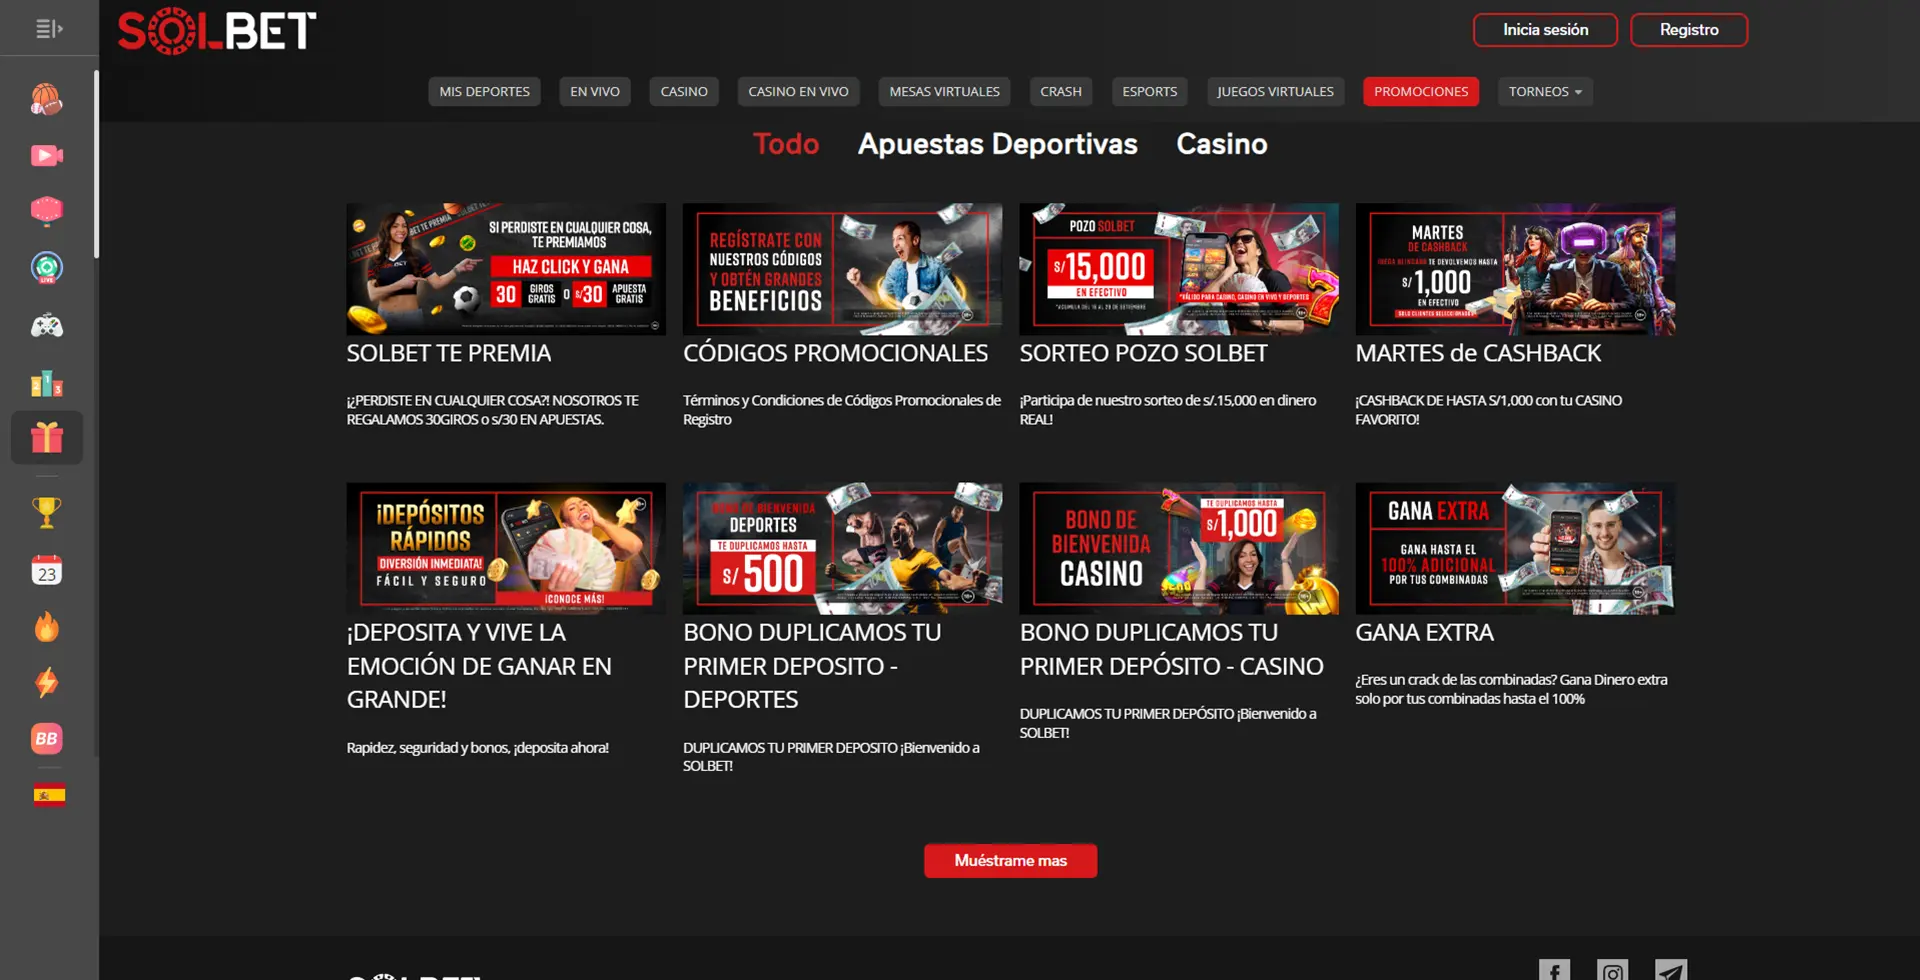Open the calendar 23 sidebar icon
1920x980 pixels.
point(47,570)
